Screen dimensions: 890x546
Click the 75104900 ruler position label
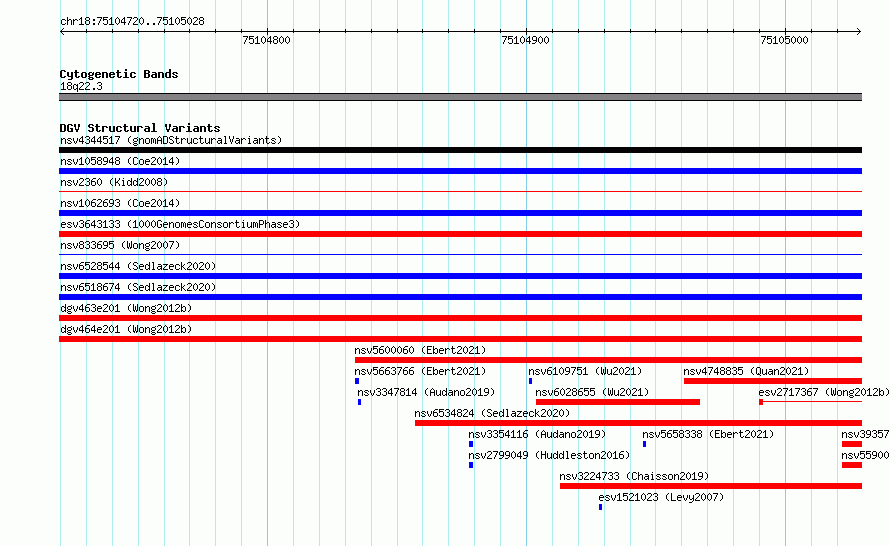[x=525, y=40]
